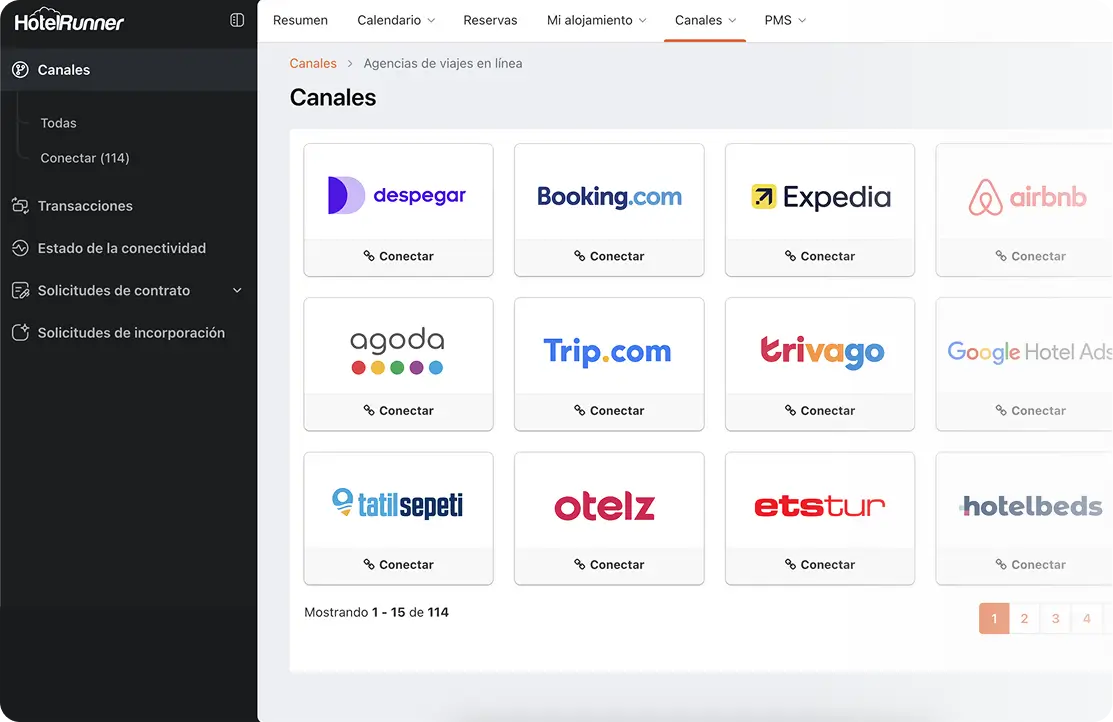Go to page 2 of channels
The image size is (1113, 722).
coord(1024,619)
